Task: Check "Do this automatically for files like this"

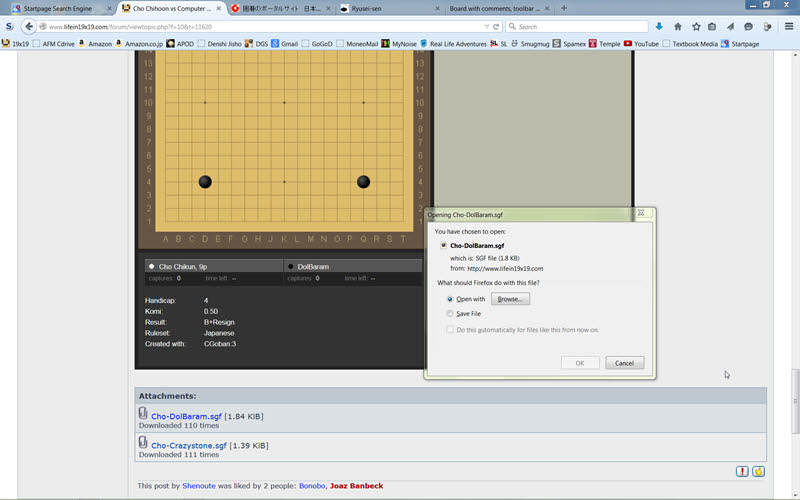Action: 451,329
